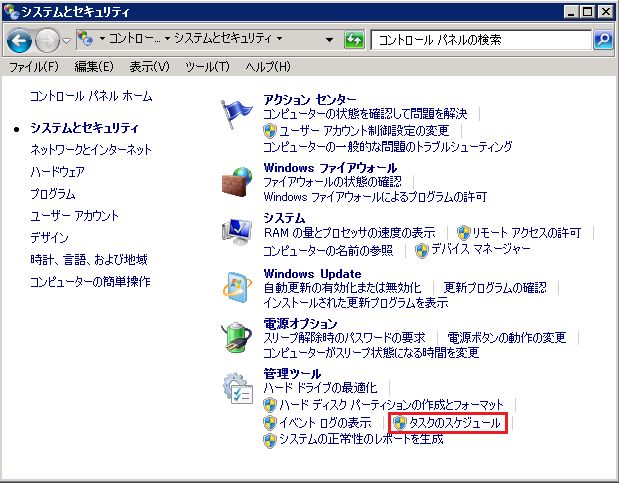This screenshot has height=483, width=619.
Task: Open the recent pages dropdown arrow
Action: click(x=67, y=40)
